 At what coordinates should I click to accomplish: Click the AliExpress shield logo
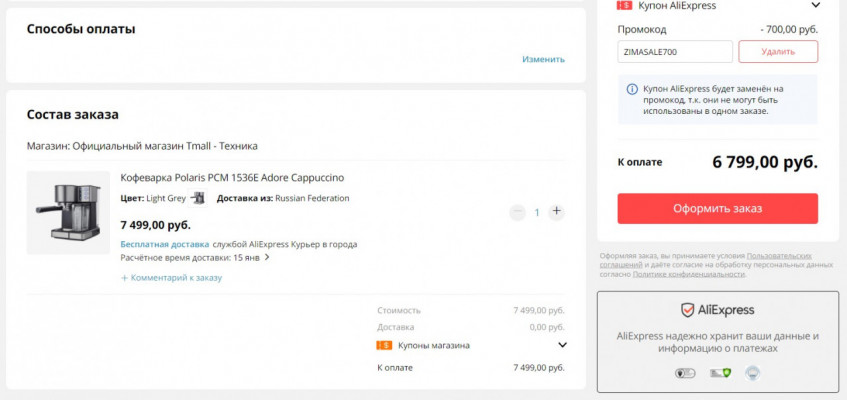point(688,310)
